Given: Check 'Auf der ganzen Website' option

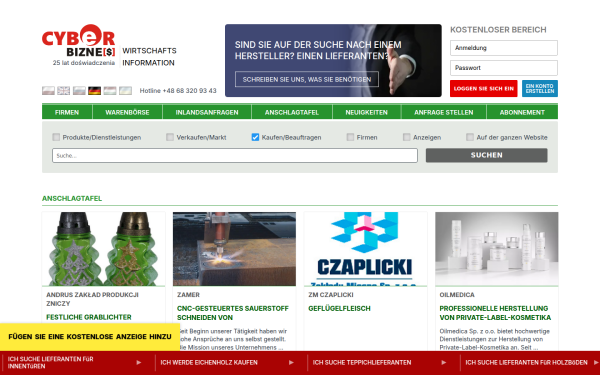Looking at the screenshot, I should 470,137.
